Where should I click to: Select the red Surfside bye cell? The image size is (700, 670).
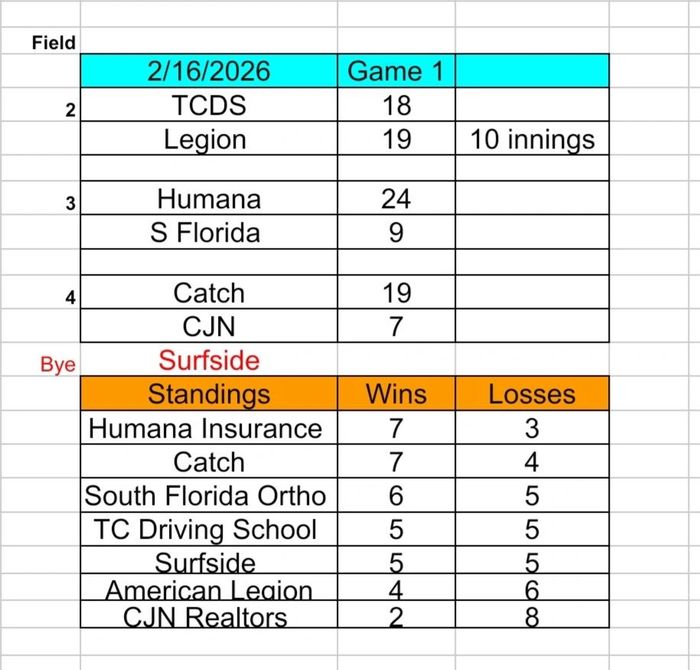point(208,360)
